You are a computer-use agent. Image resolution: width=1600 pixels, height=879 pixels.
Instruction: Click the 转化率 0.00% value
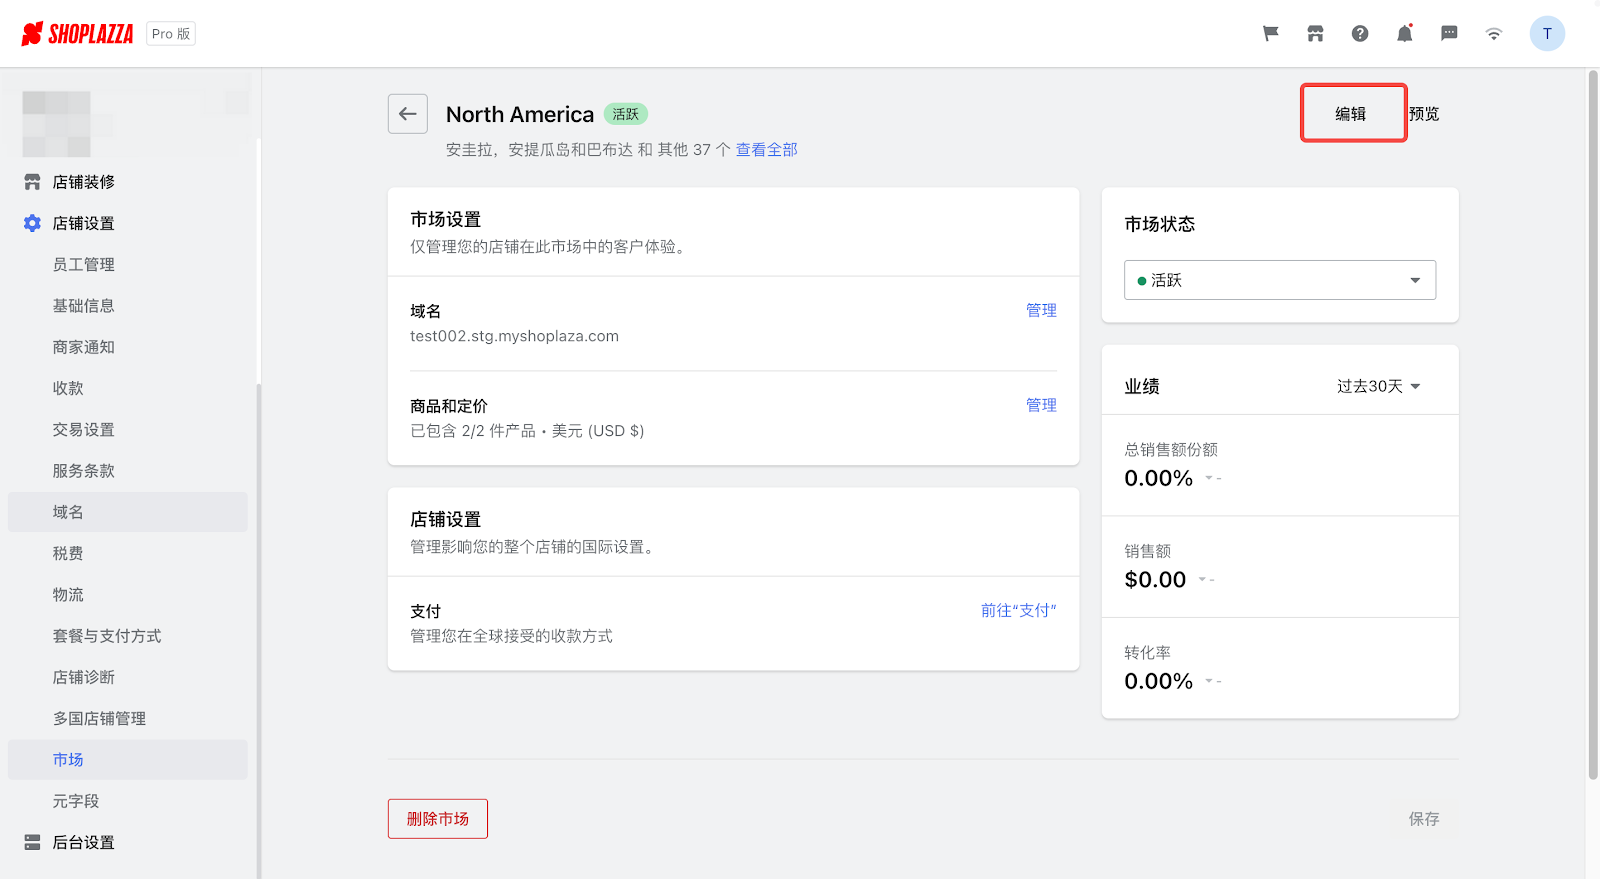[1158, 681]
